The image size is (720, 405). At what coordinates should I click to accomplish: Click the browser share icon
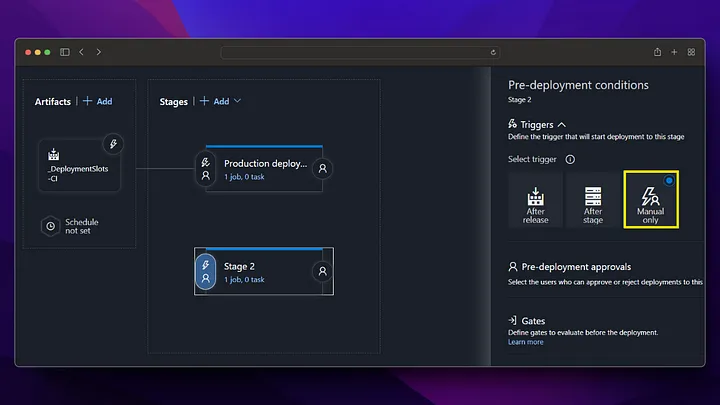point(658,52)
